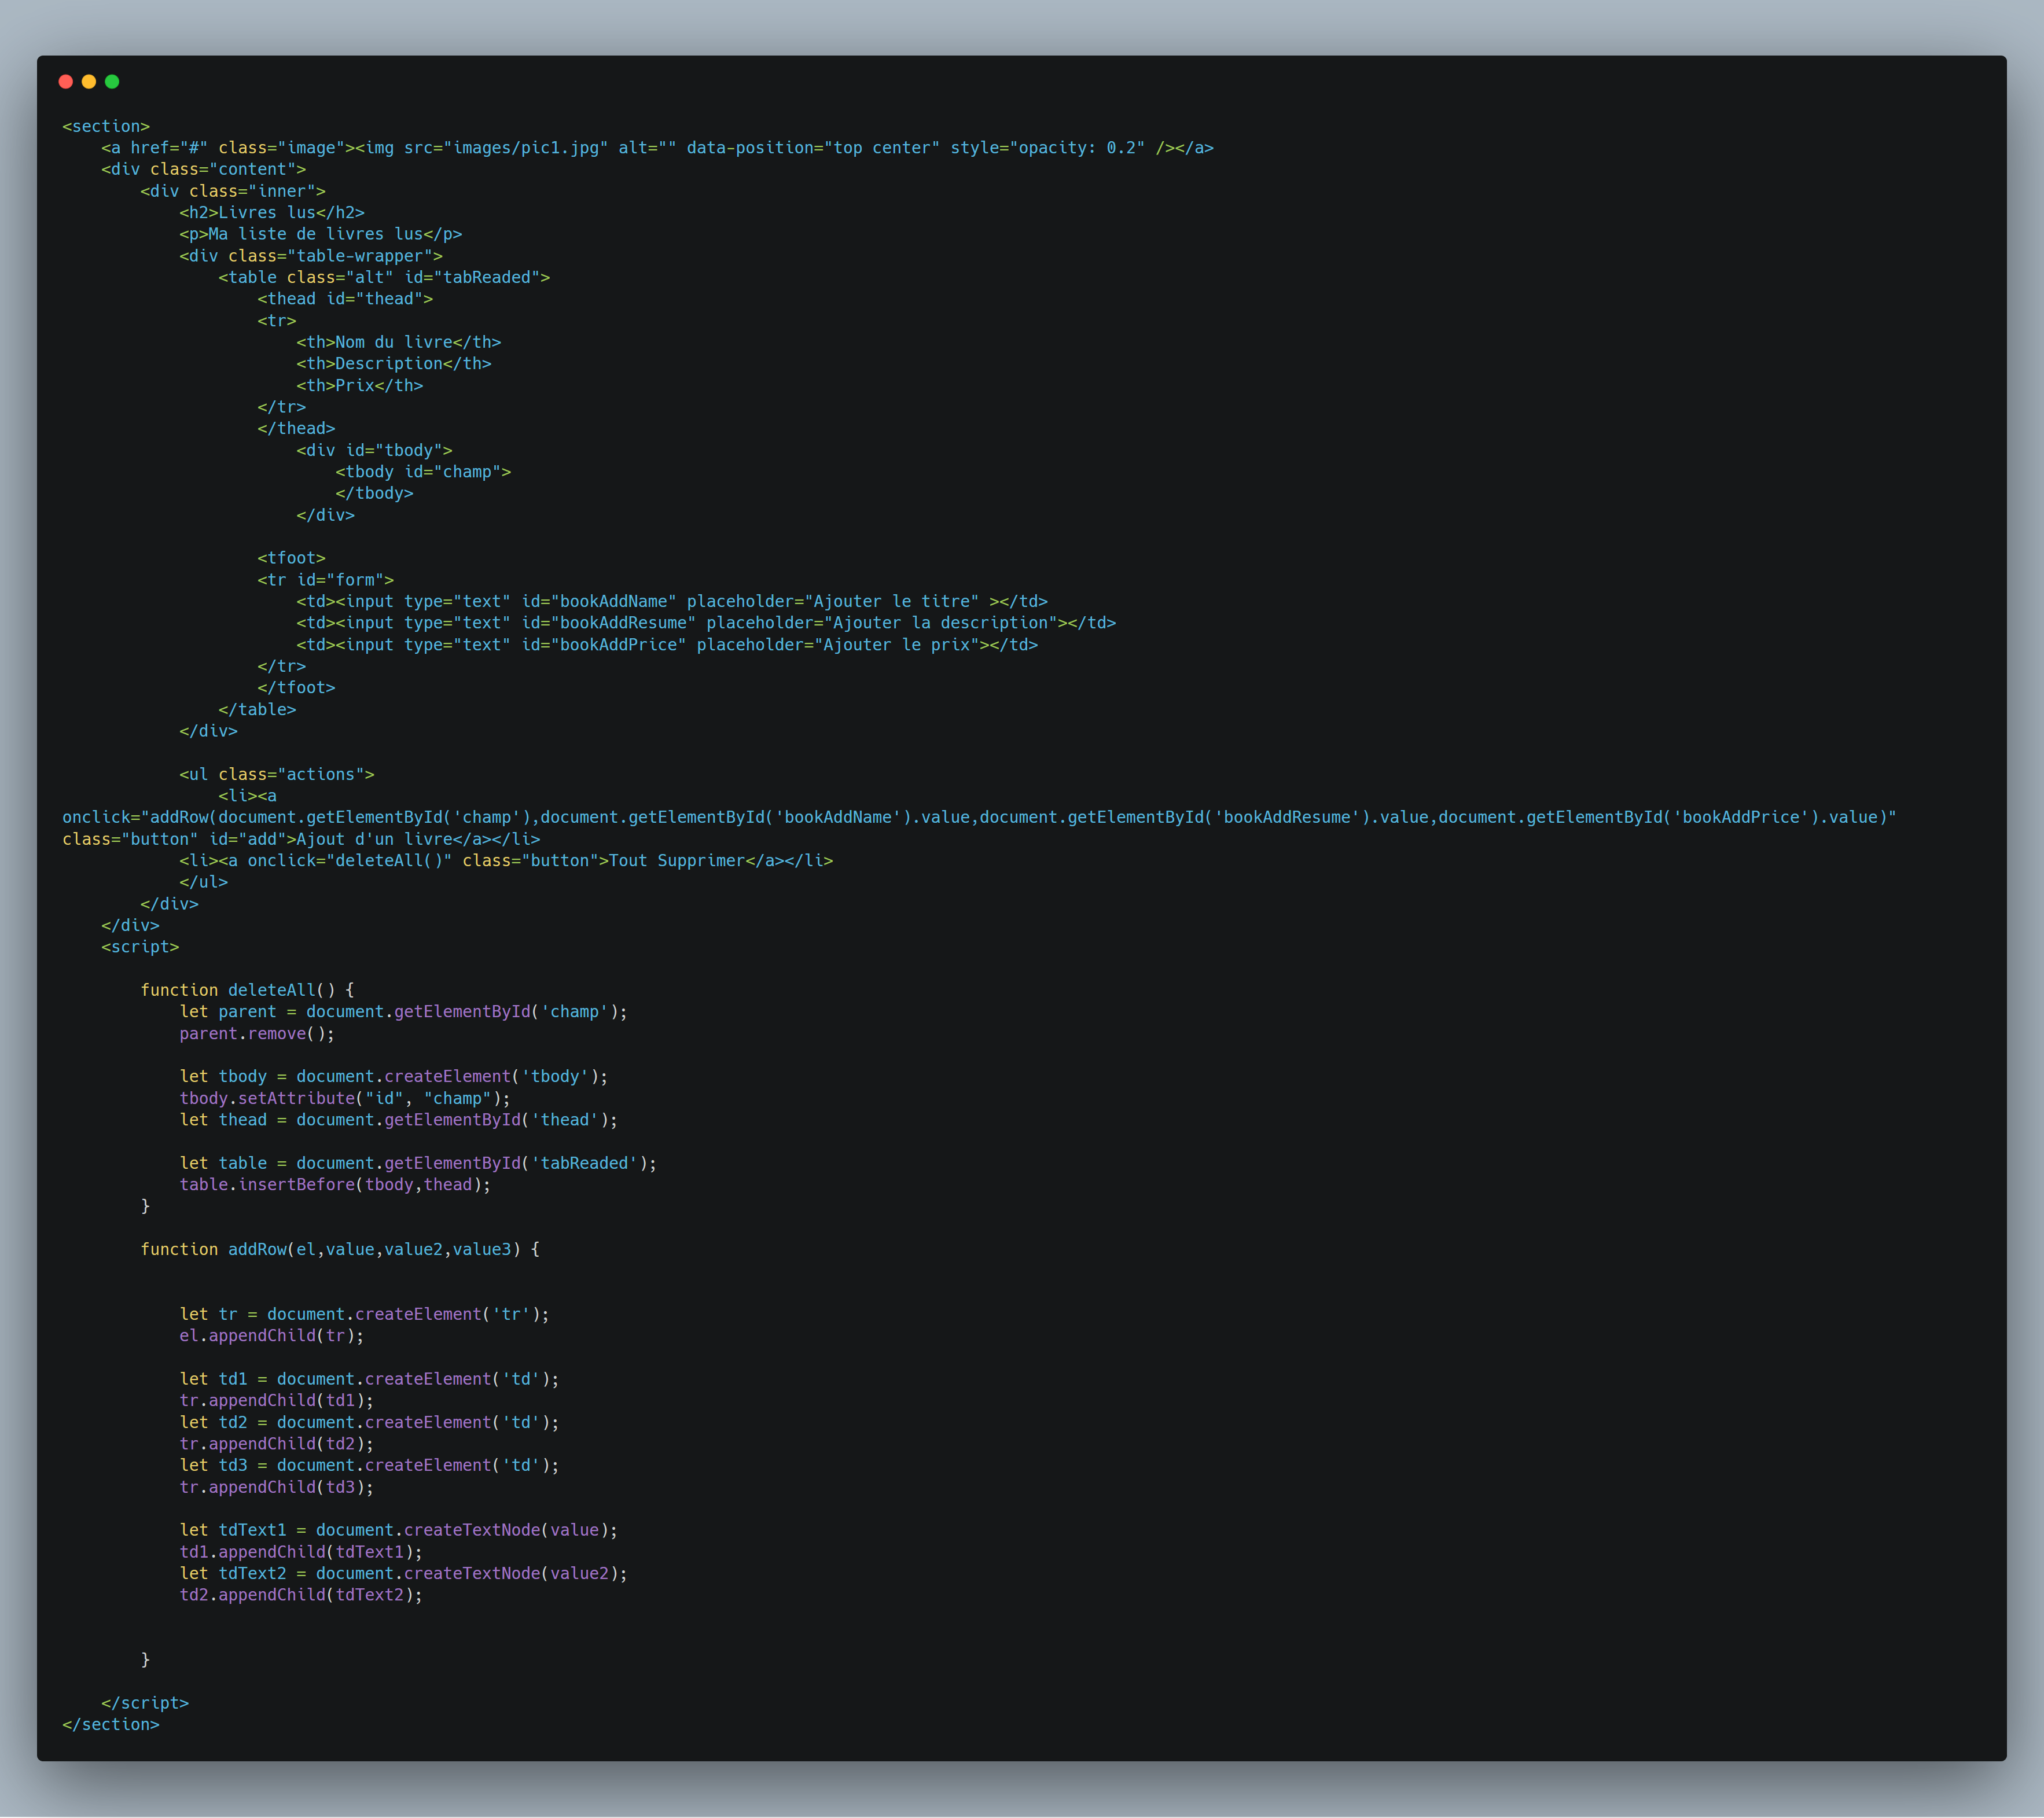Click the green maximize dot
Viewport: 2044px width, 1818px height.
112,82
